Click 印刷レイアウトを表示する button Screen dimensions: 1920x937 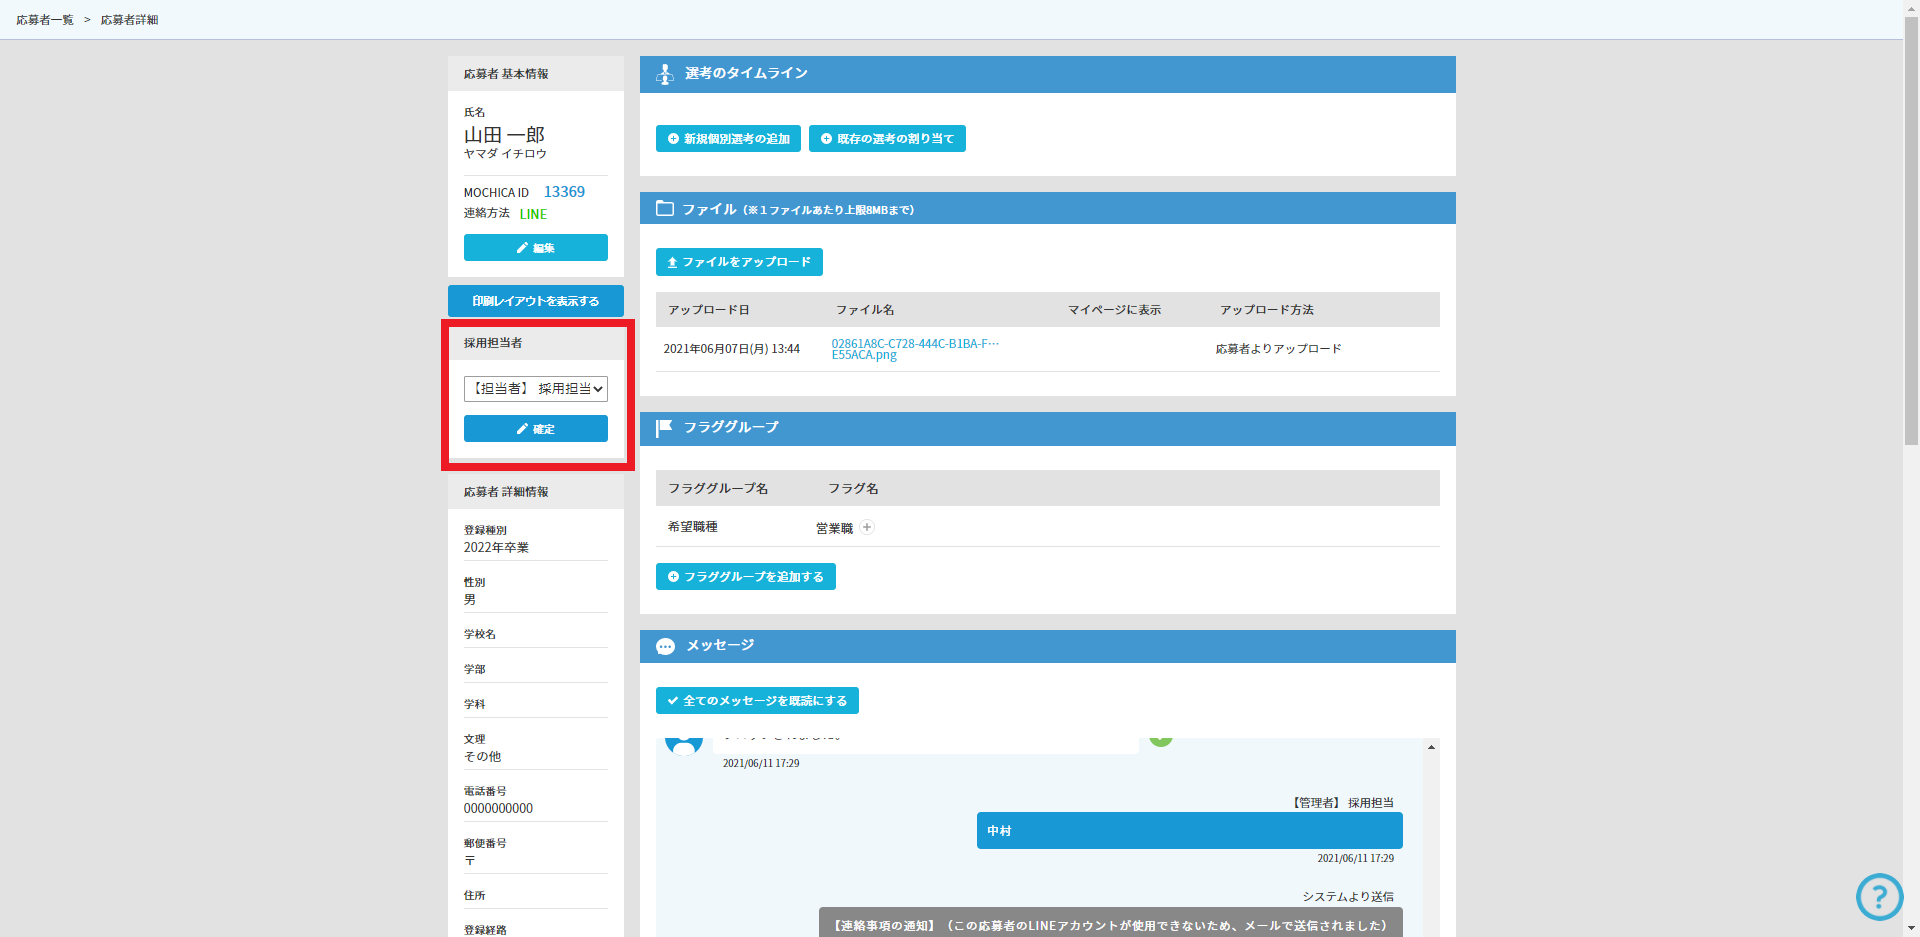click(535, 301)
